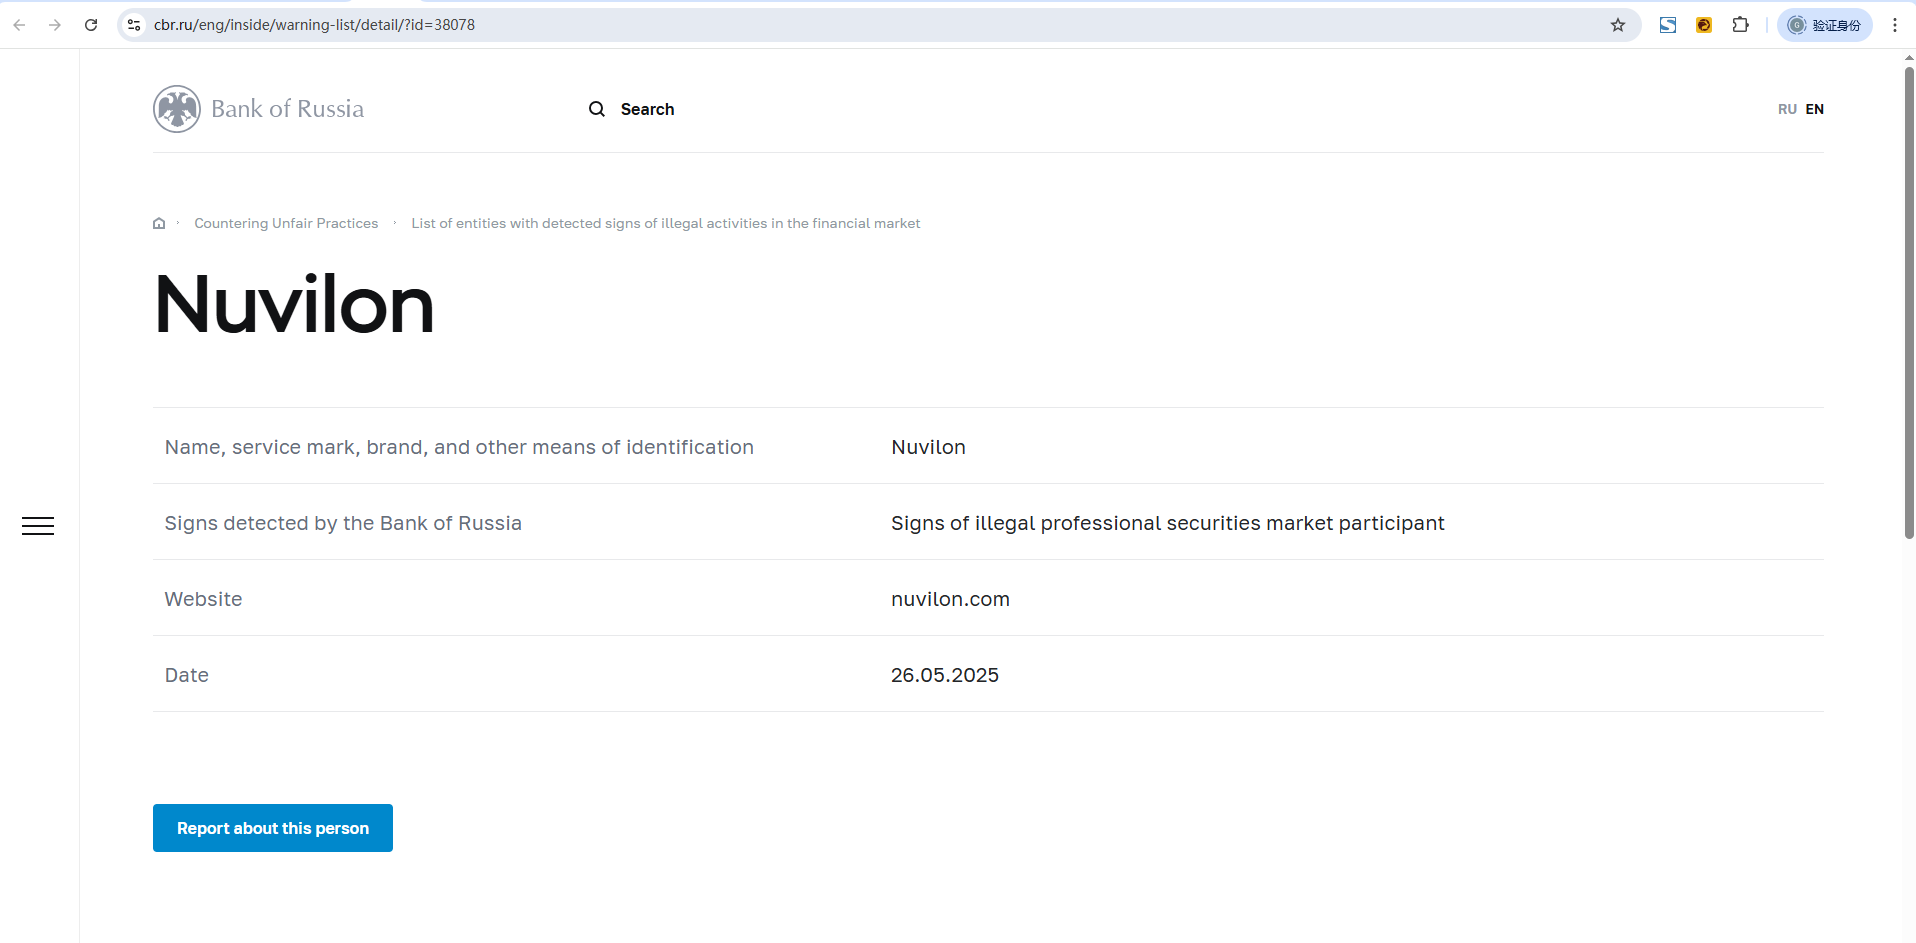Switch language to RU
The height and width of the screenshot is (943, 1916).
1787,109
